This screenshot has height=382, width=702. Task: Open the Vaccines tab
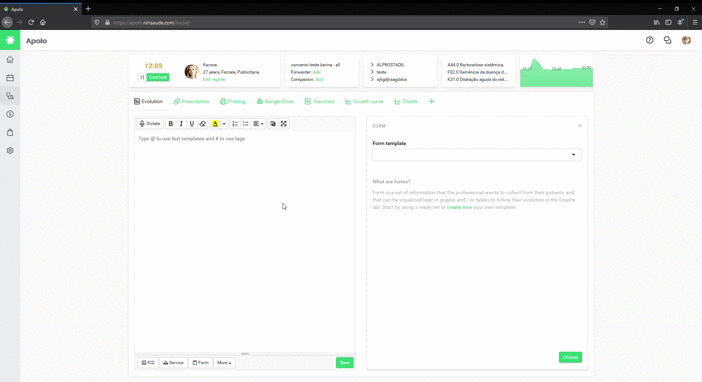click(x=319, y=102)
